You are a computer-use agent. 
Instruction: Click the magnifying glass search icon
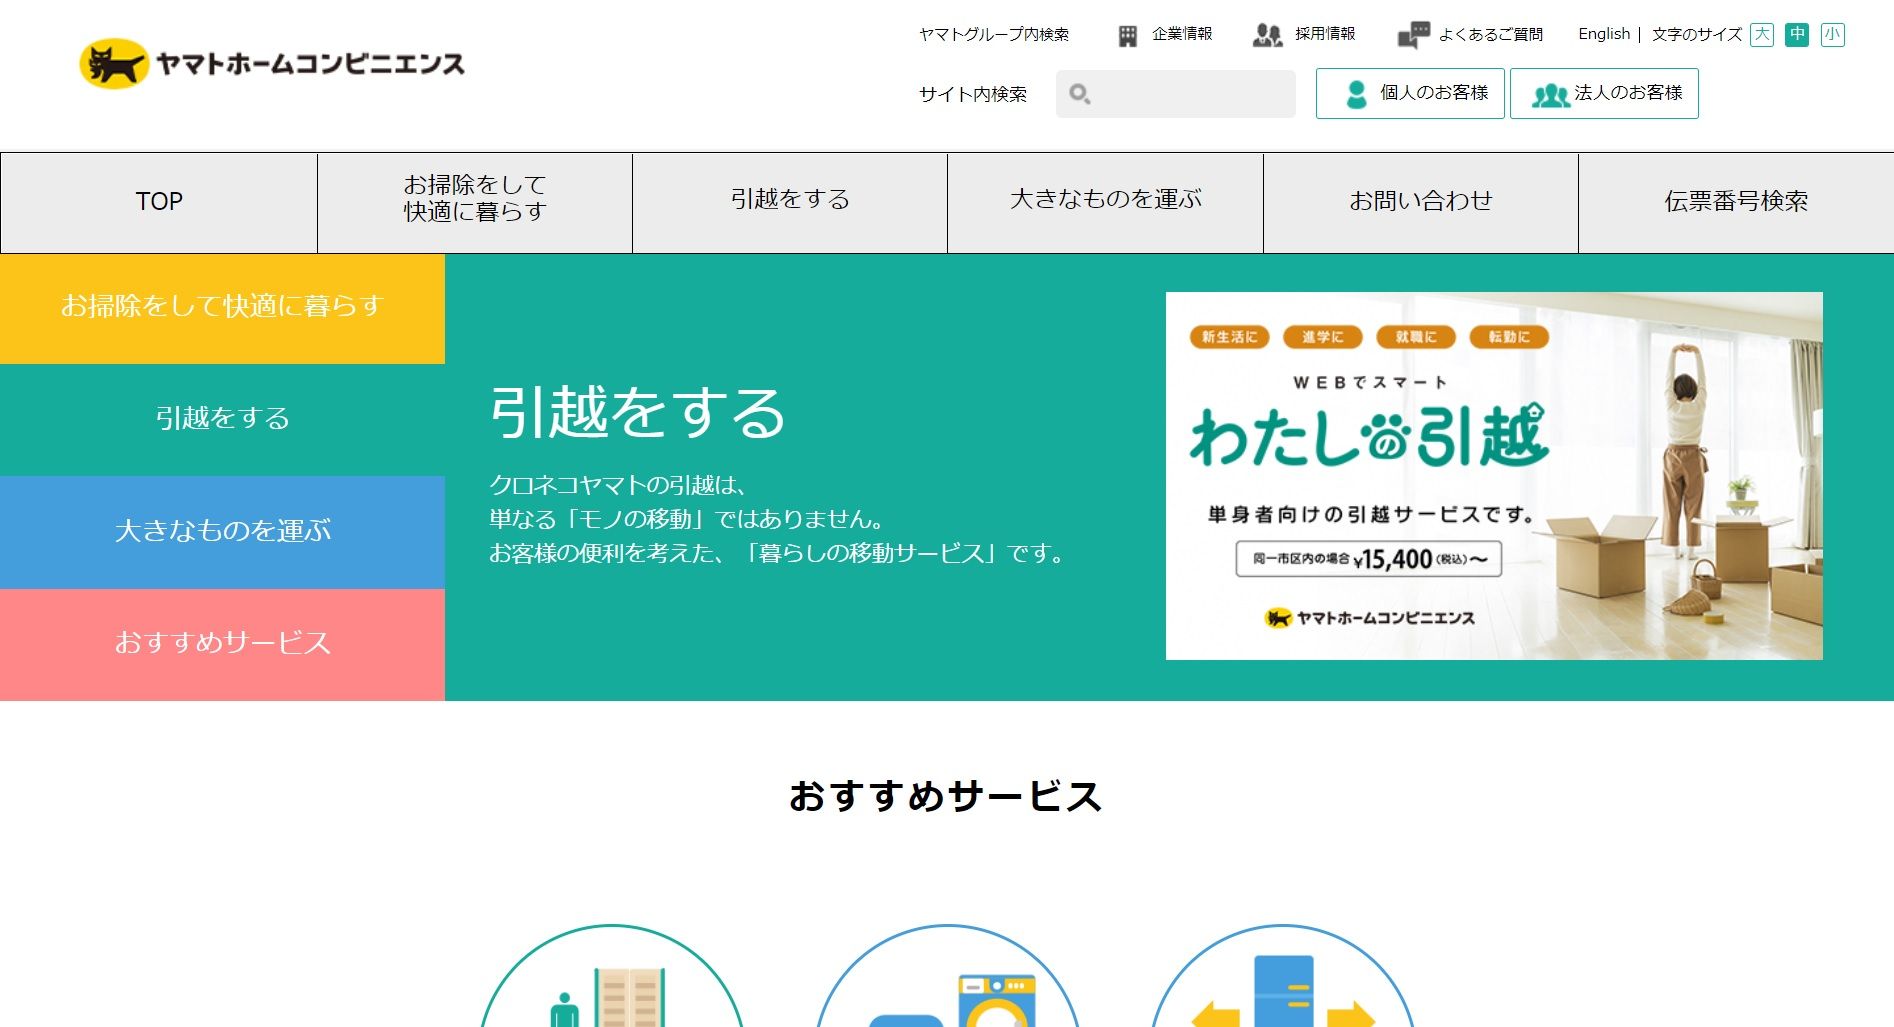click(x=1079, y=94)
